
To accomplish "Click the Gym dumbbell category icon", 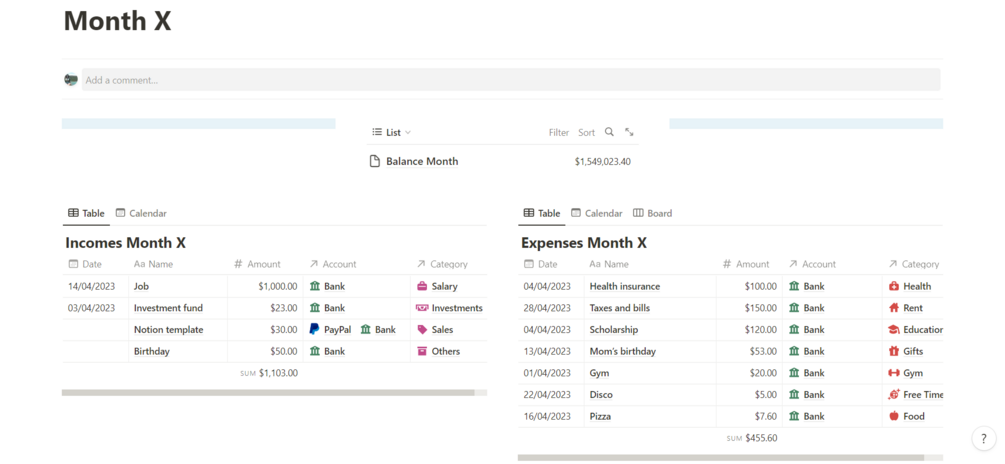I will (x=894, y=373).
